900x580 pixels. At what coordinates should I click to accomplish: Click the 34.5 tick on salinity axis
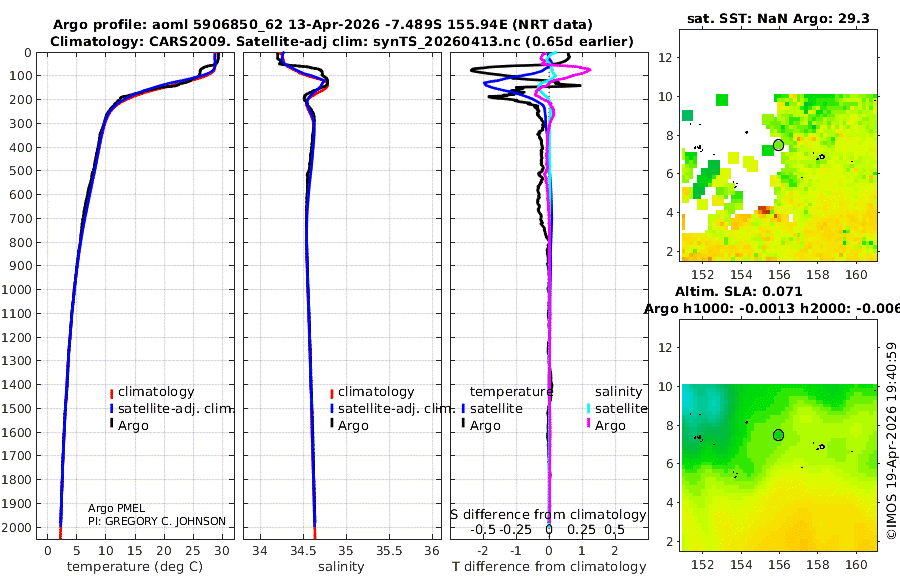(302, 551)
